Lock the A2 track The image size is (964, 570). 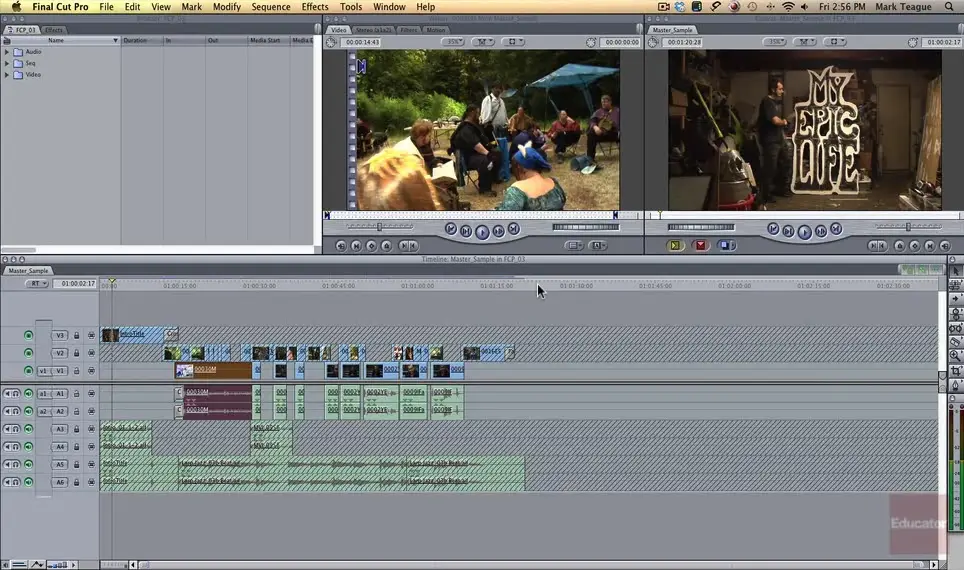[77, 411]
